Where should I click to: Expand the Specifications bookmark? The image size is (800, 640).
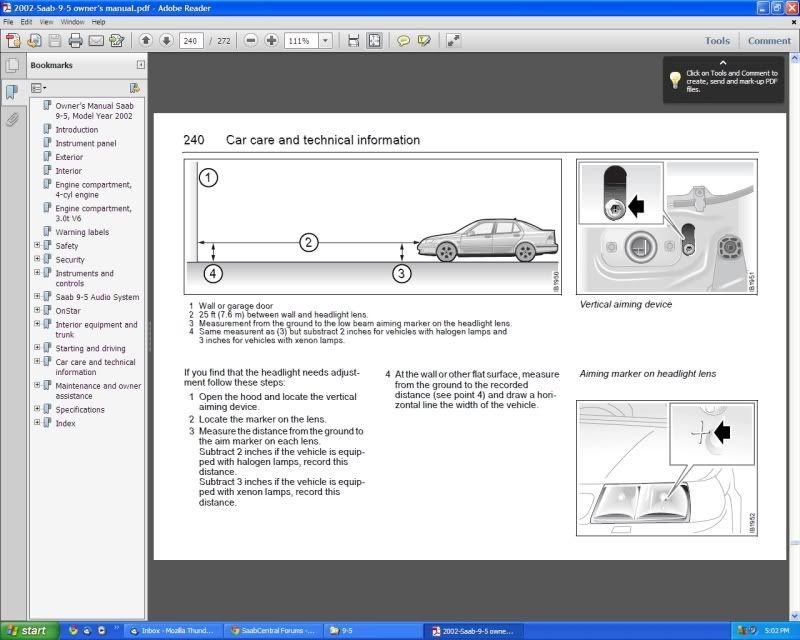(37, 409)
